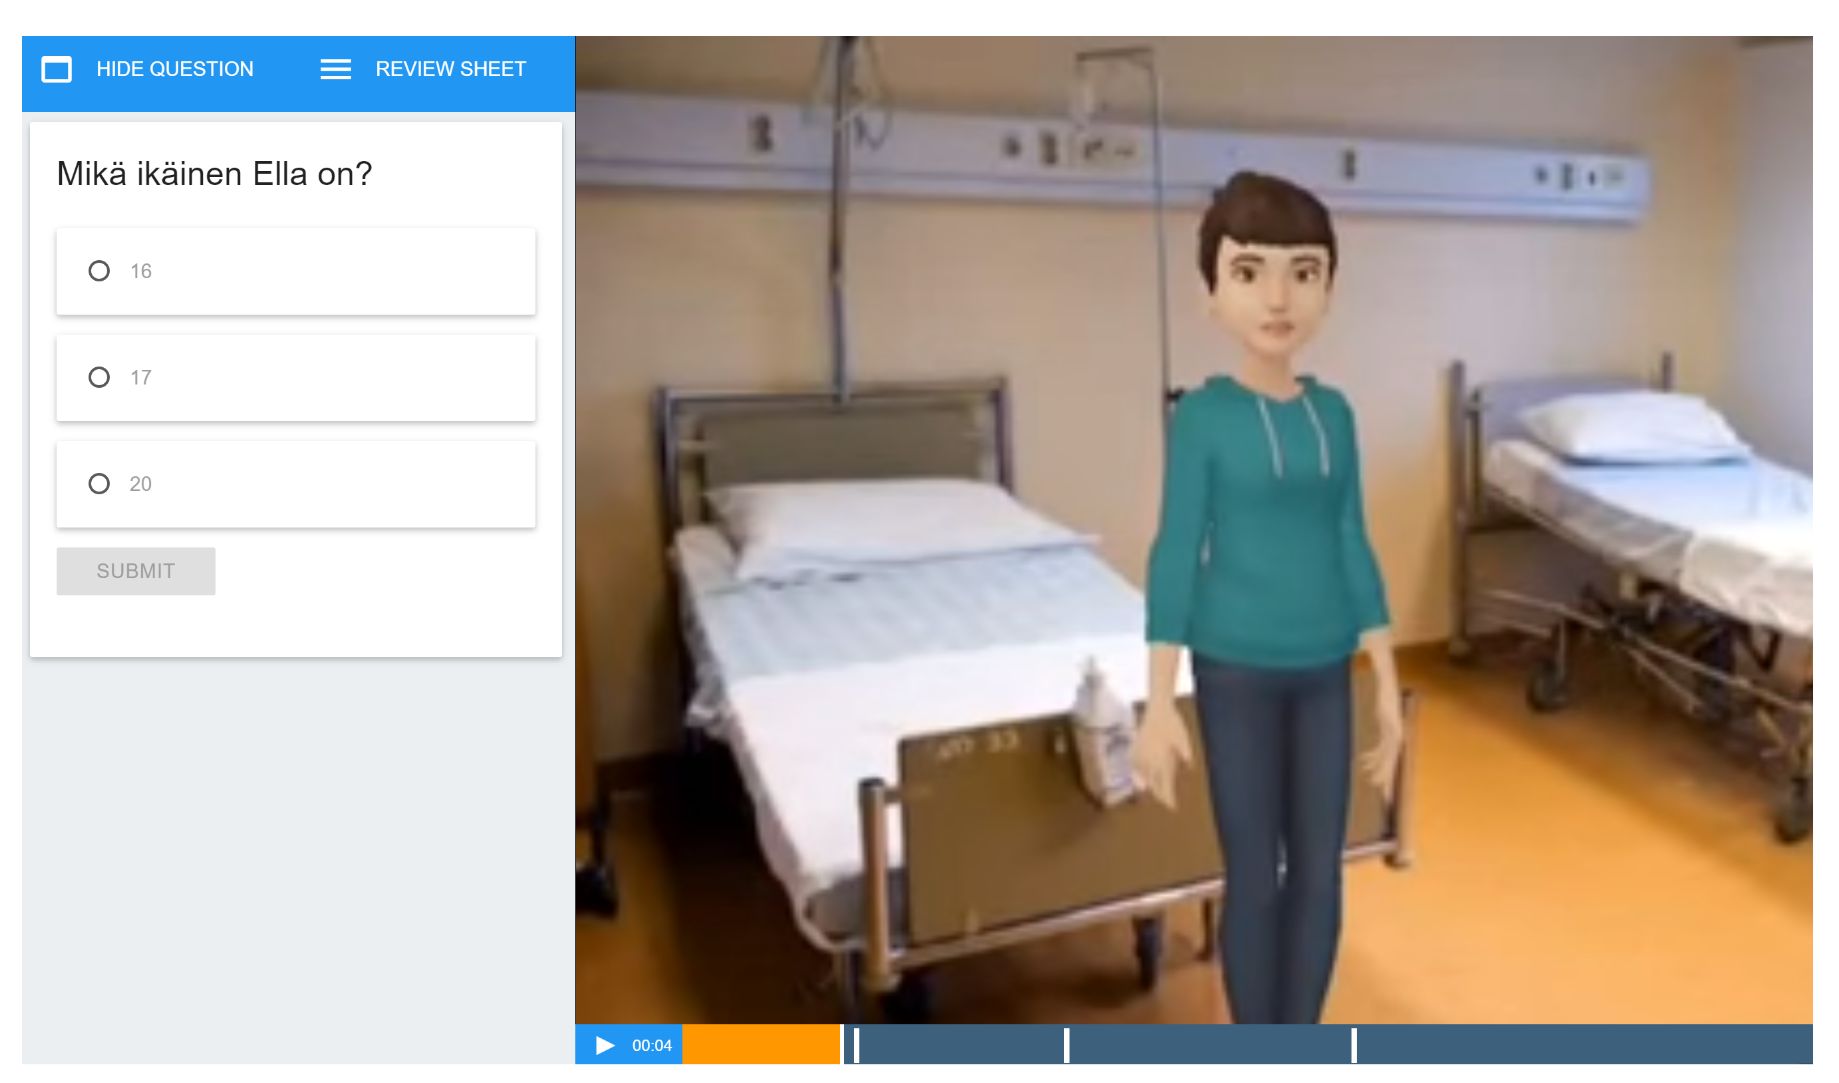
Task: Jump to the third white timeline marker
Action: click(1354, 1045)
